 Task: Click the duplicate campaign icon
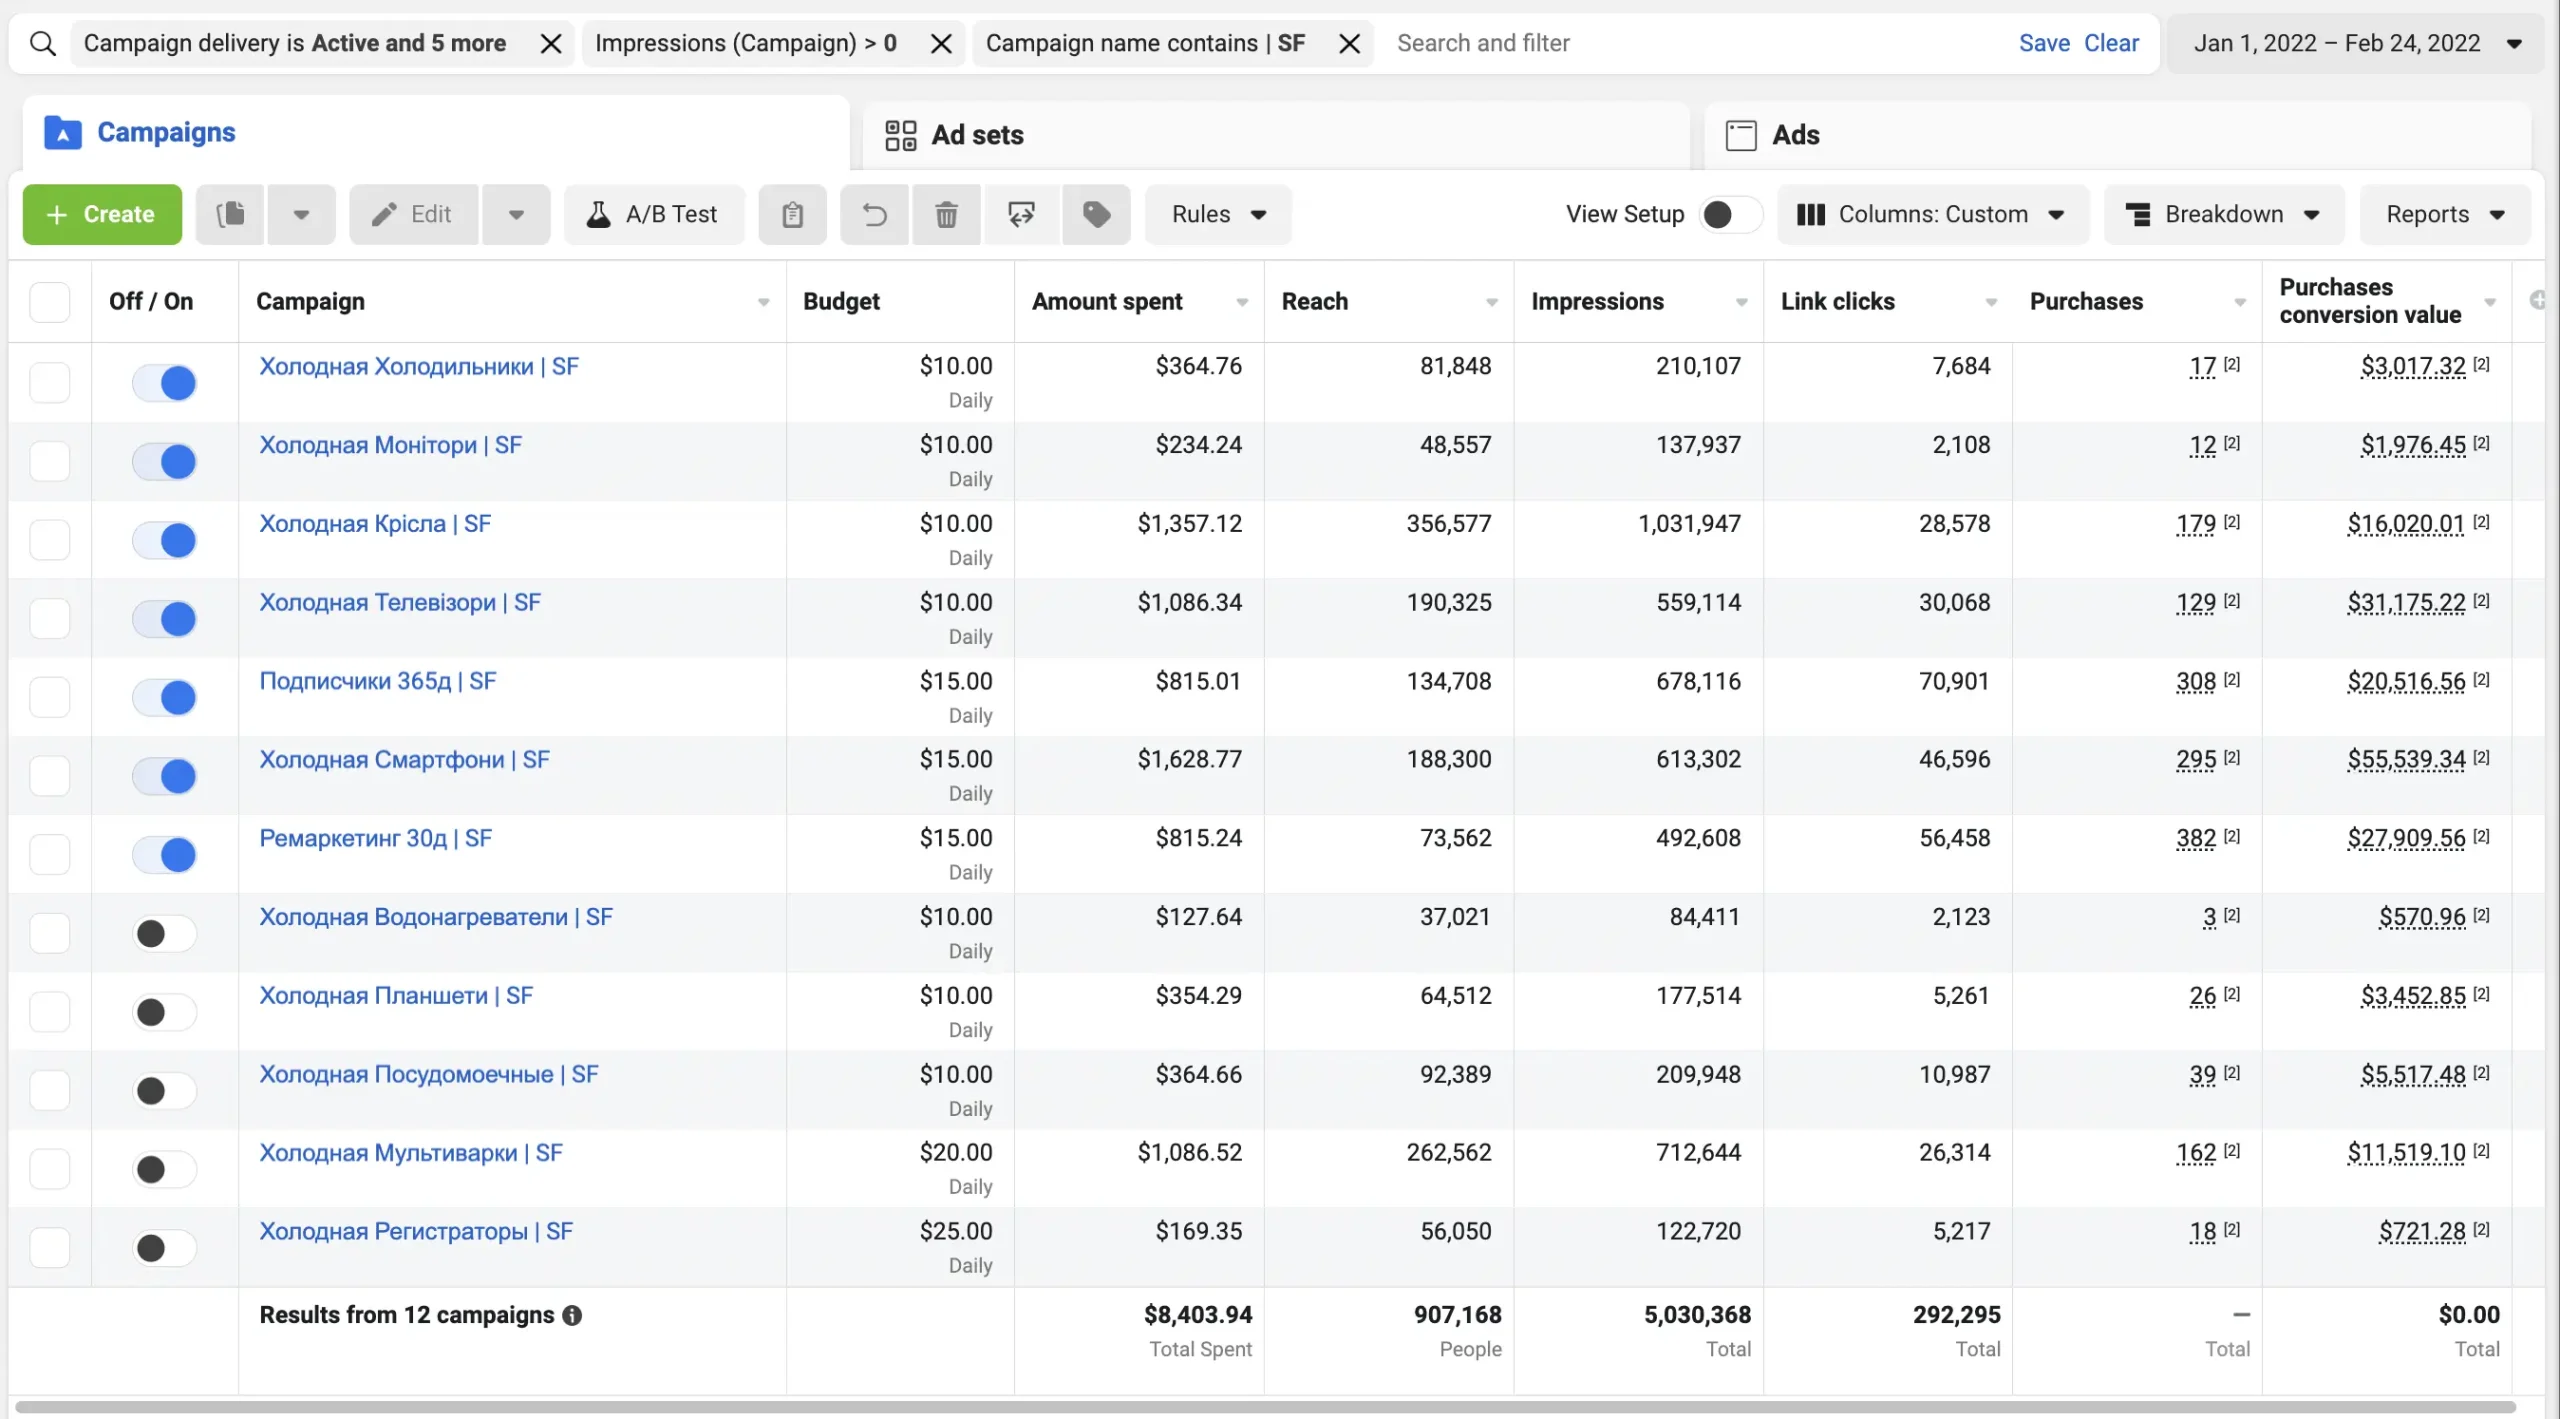click(230, 214)
